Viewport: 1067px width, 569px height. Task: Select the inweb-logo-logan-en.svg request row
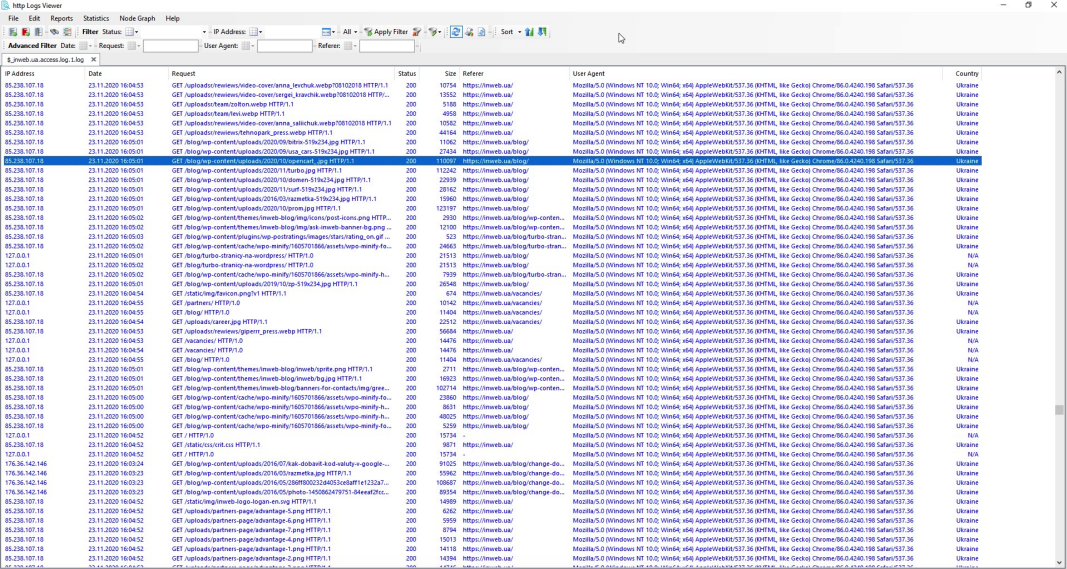(x=491, y=502)
